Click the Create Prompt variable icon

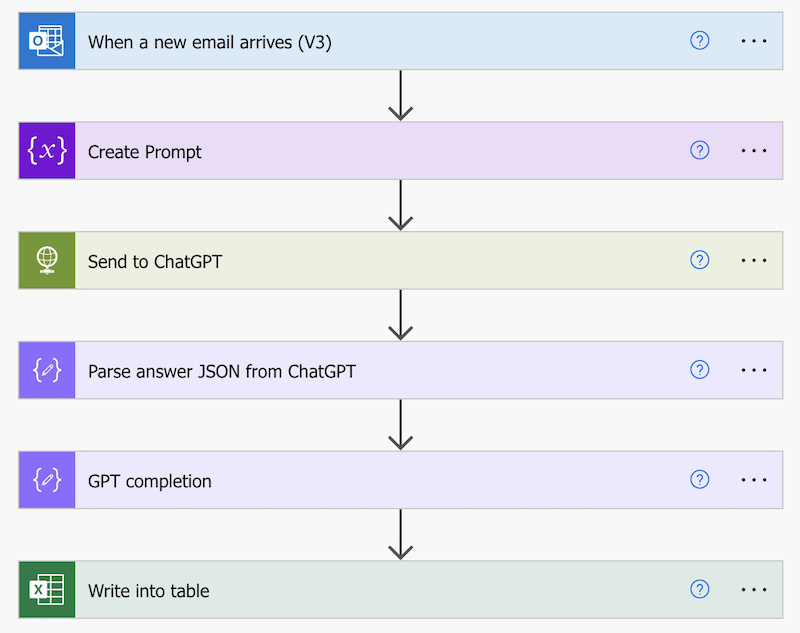[x=46, y=150]
